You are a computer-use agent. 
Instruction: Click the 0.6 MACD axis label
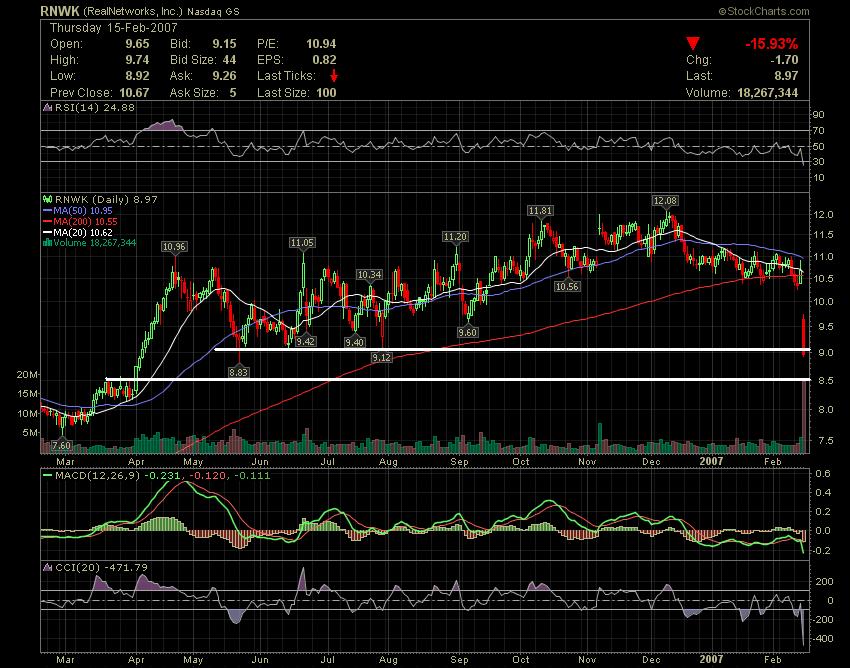[x=823, y=473]
